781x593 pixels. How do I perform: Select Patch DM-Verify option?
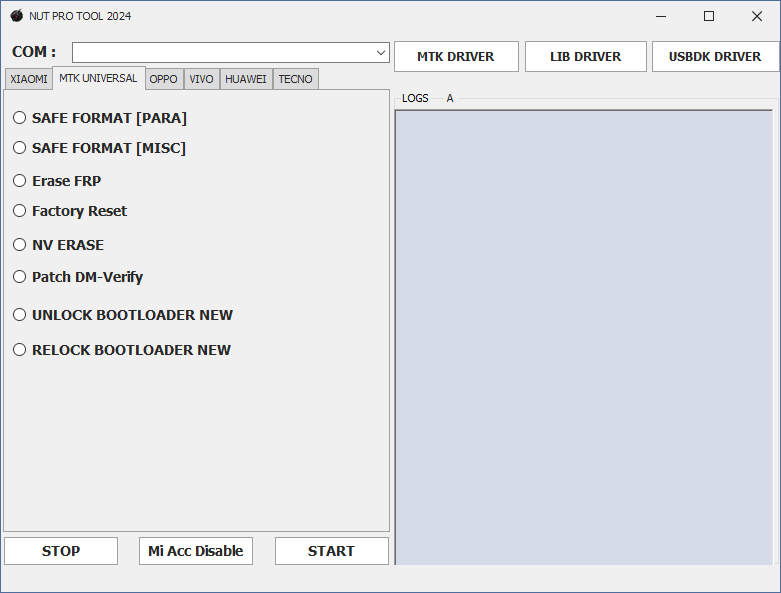(20, 277)
